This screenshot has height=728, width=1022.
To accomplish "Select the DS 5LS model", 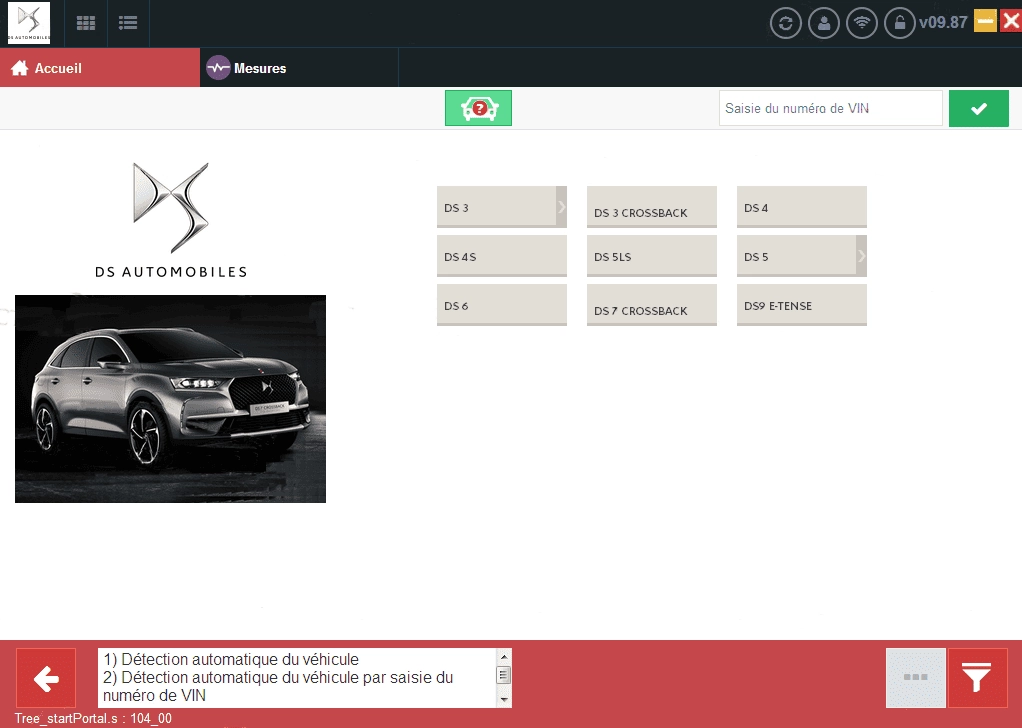I will [x=652, y=256].
